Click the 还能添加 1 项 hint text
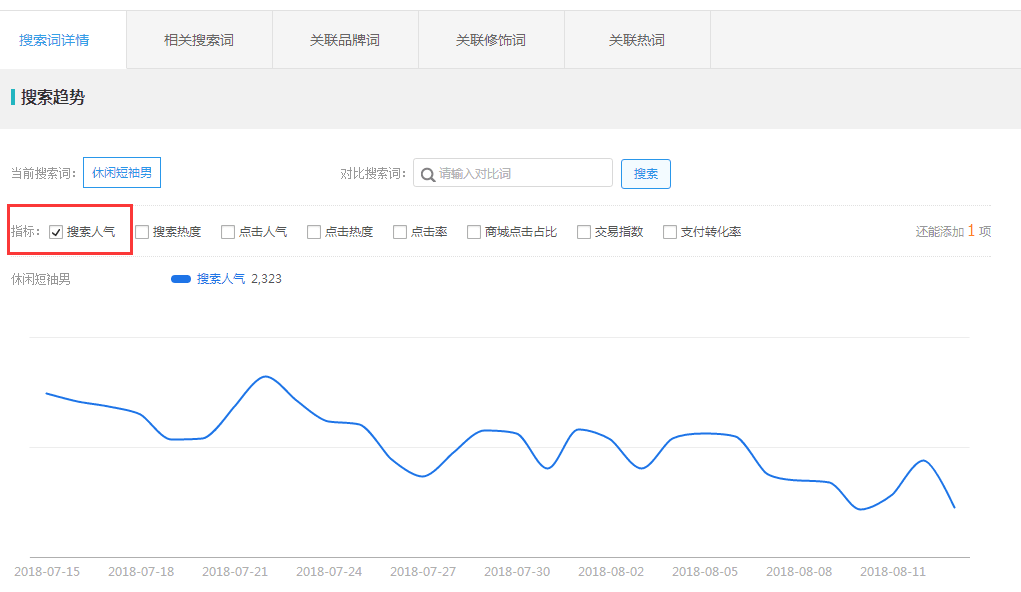 tap(951, 231)
